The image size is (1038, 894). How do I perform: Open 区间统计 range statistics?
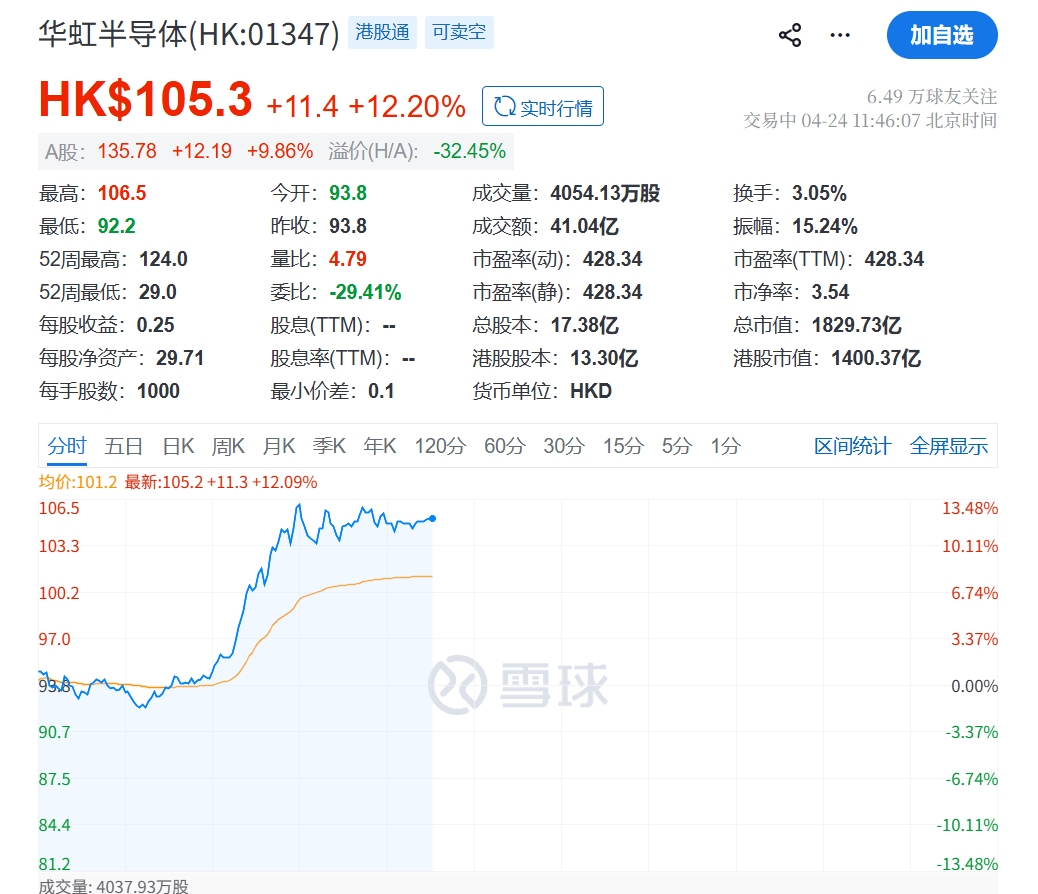[x=852, y=446]
